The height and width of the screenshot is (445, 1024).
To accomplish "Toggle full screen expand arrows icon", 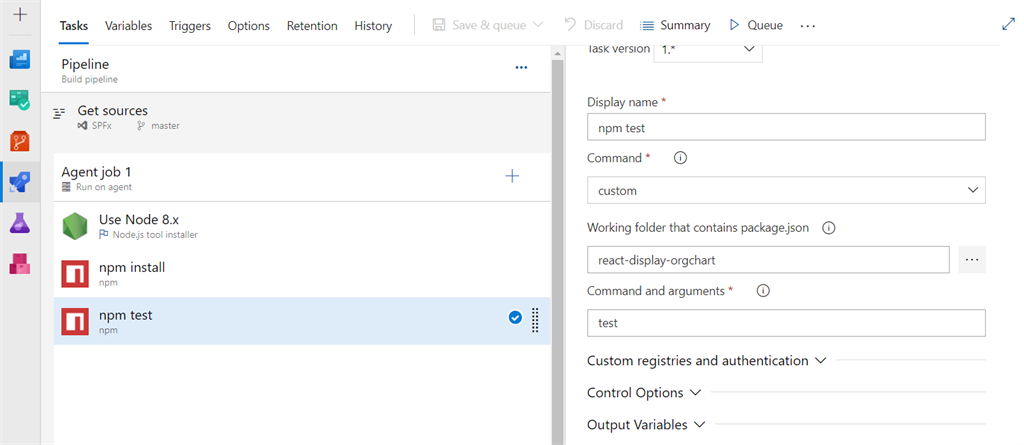I will [x=1008, y=25].
